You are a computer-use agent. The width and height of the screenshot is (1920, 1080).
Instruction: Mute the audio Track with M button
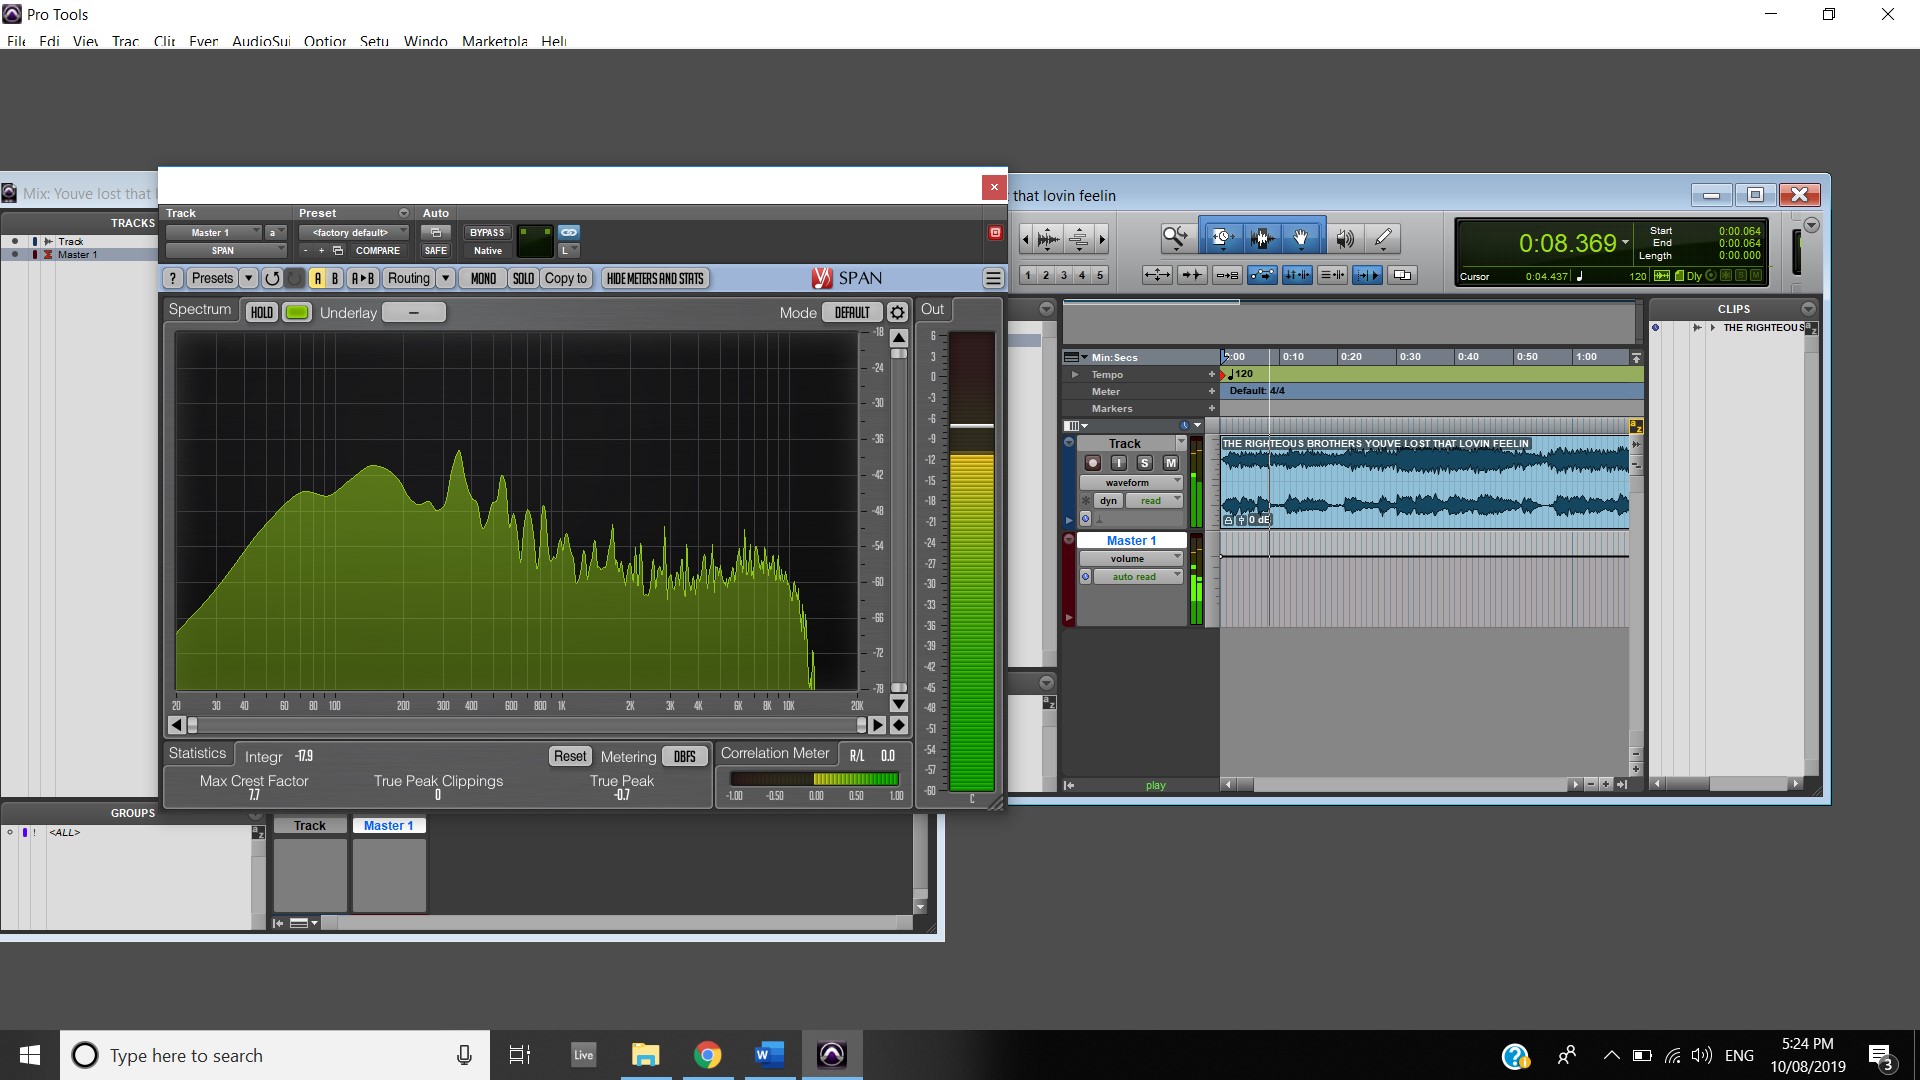click(1170, 463)
